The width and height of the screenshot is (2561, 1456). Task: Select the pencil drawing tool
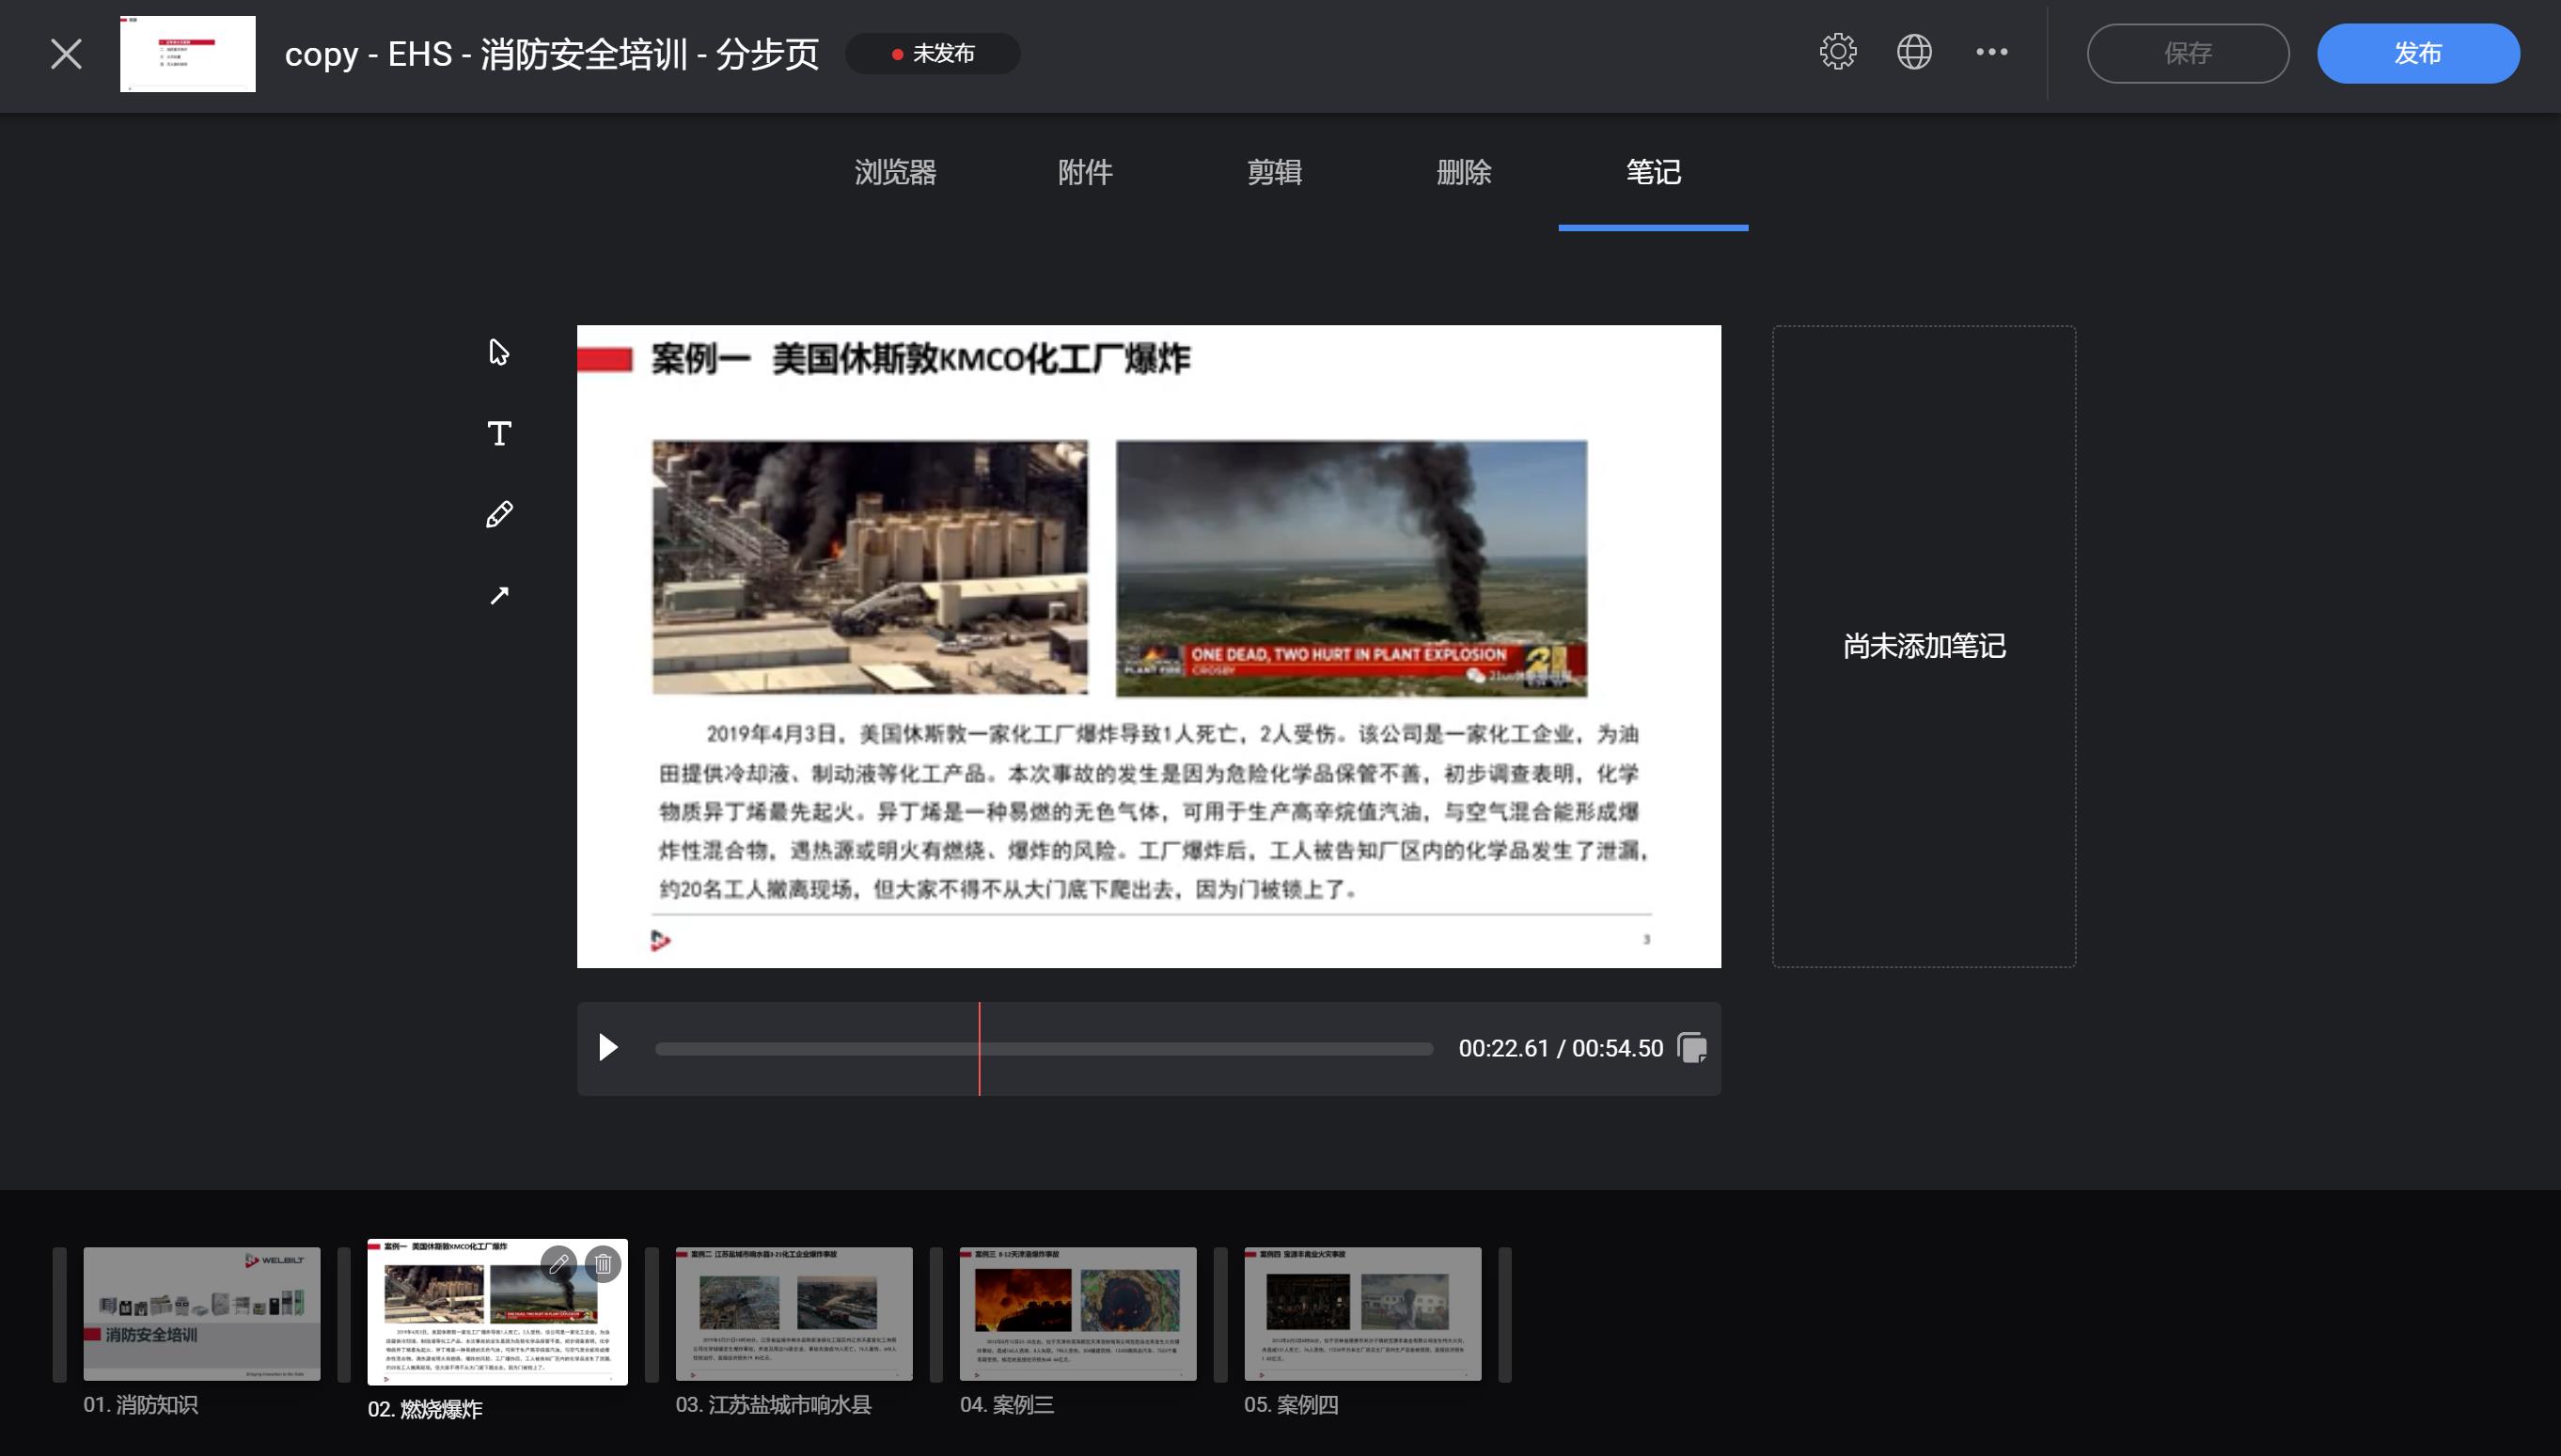[499, 514]
